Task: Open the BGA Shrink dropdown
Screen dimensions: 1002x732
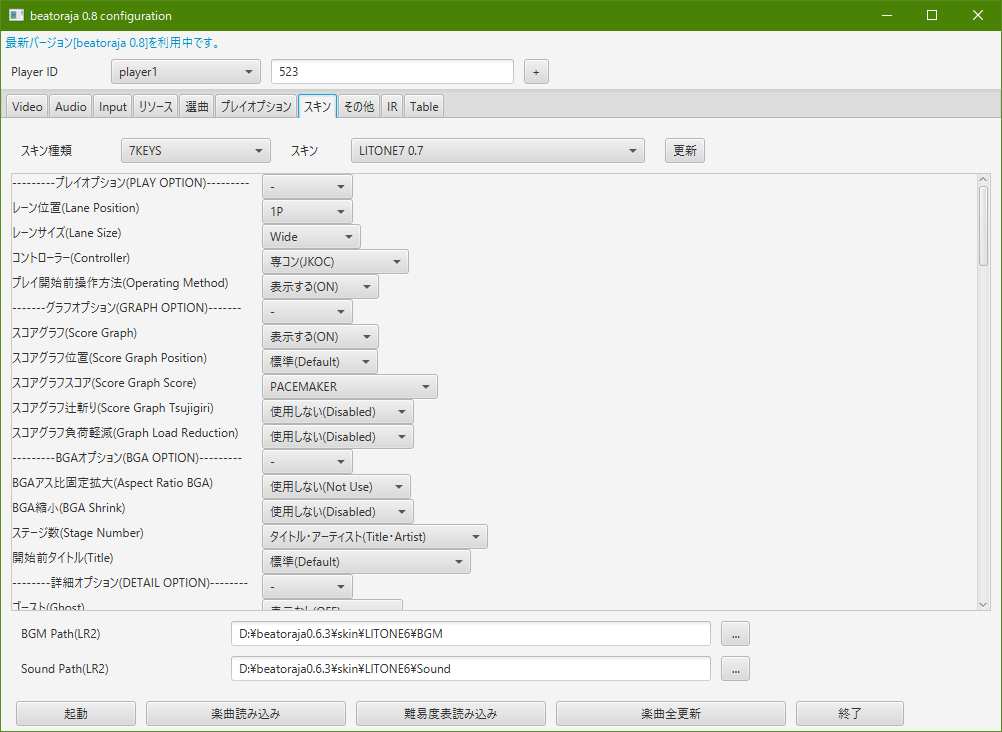Action: pyautogui.click(x=338, y=511)
